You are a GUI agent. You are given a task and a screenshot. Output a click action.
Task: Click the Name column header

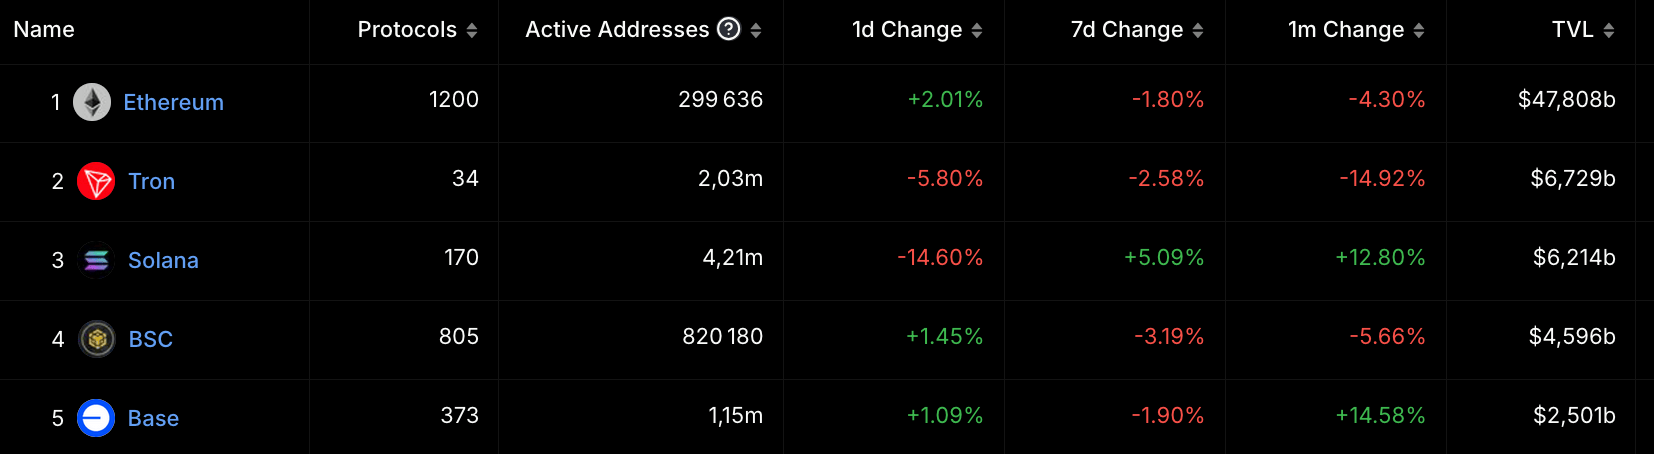tap(44, 30)
